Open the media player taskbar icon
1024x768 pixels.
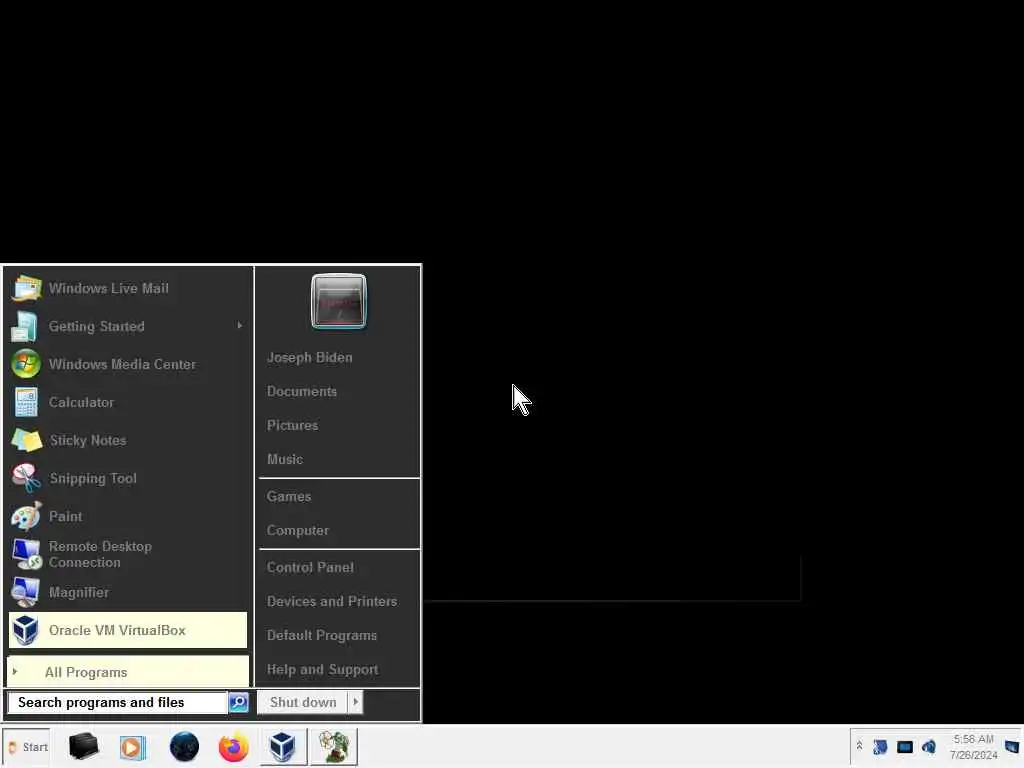click(x=133, y=747)
